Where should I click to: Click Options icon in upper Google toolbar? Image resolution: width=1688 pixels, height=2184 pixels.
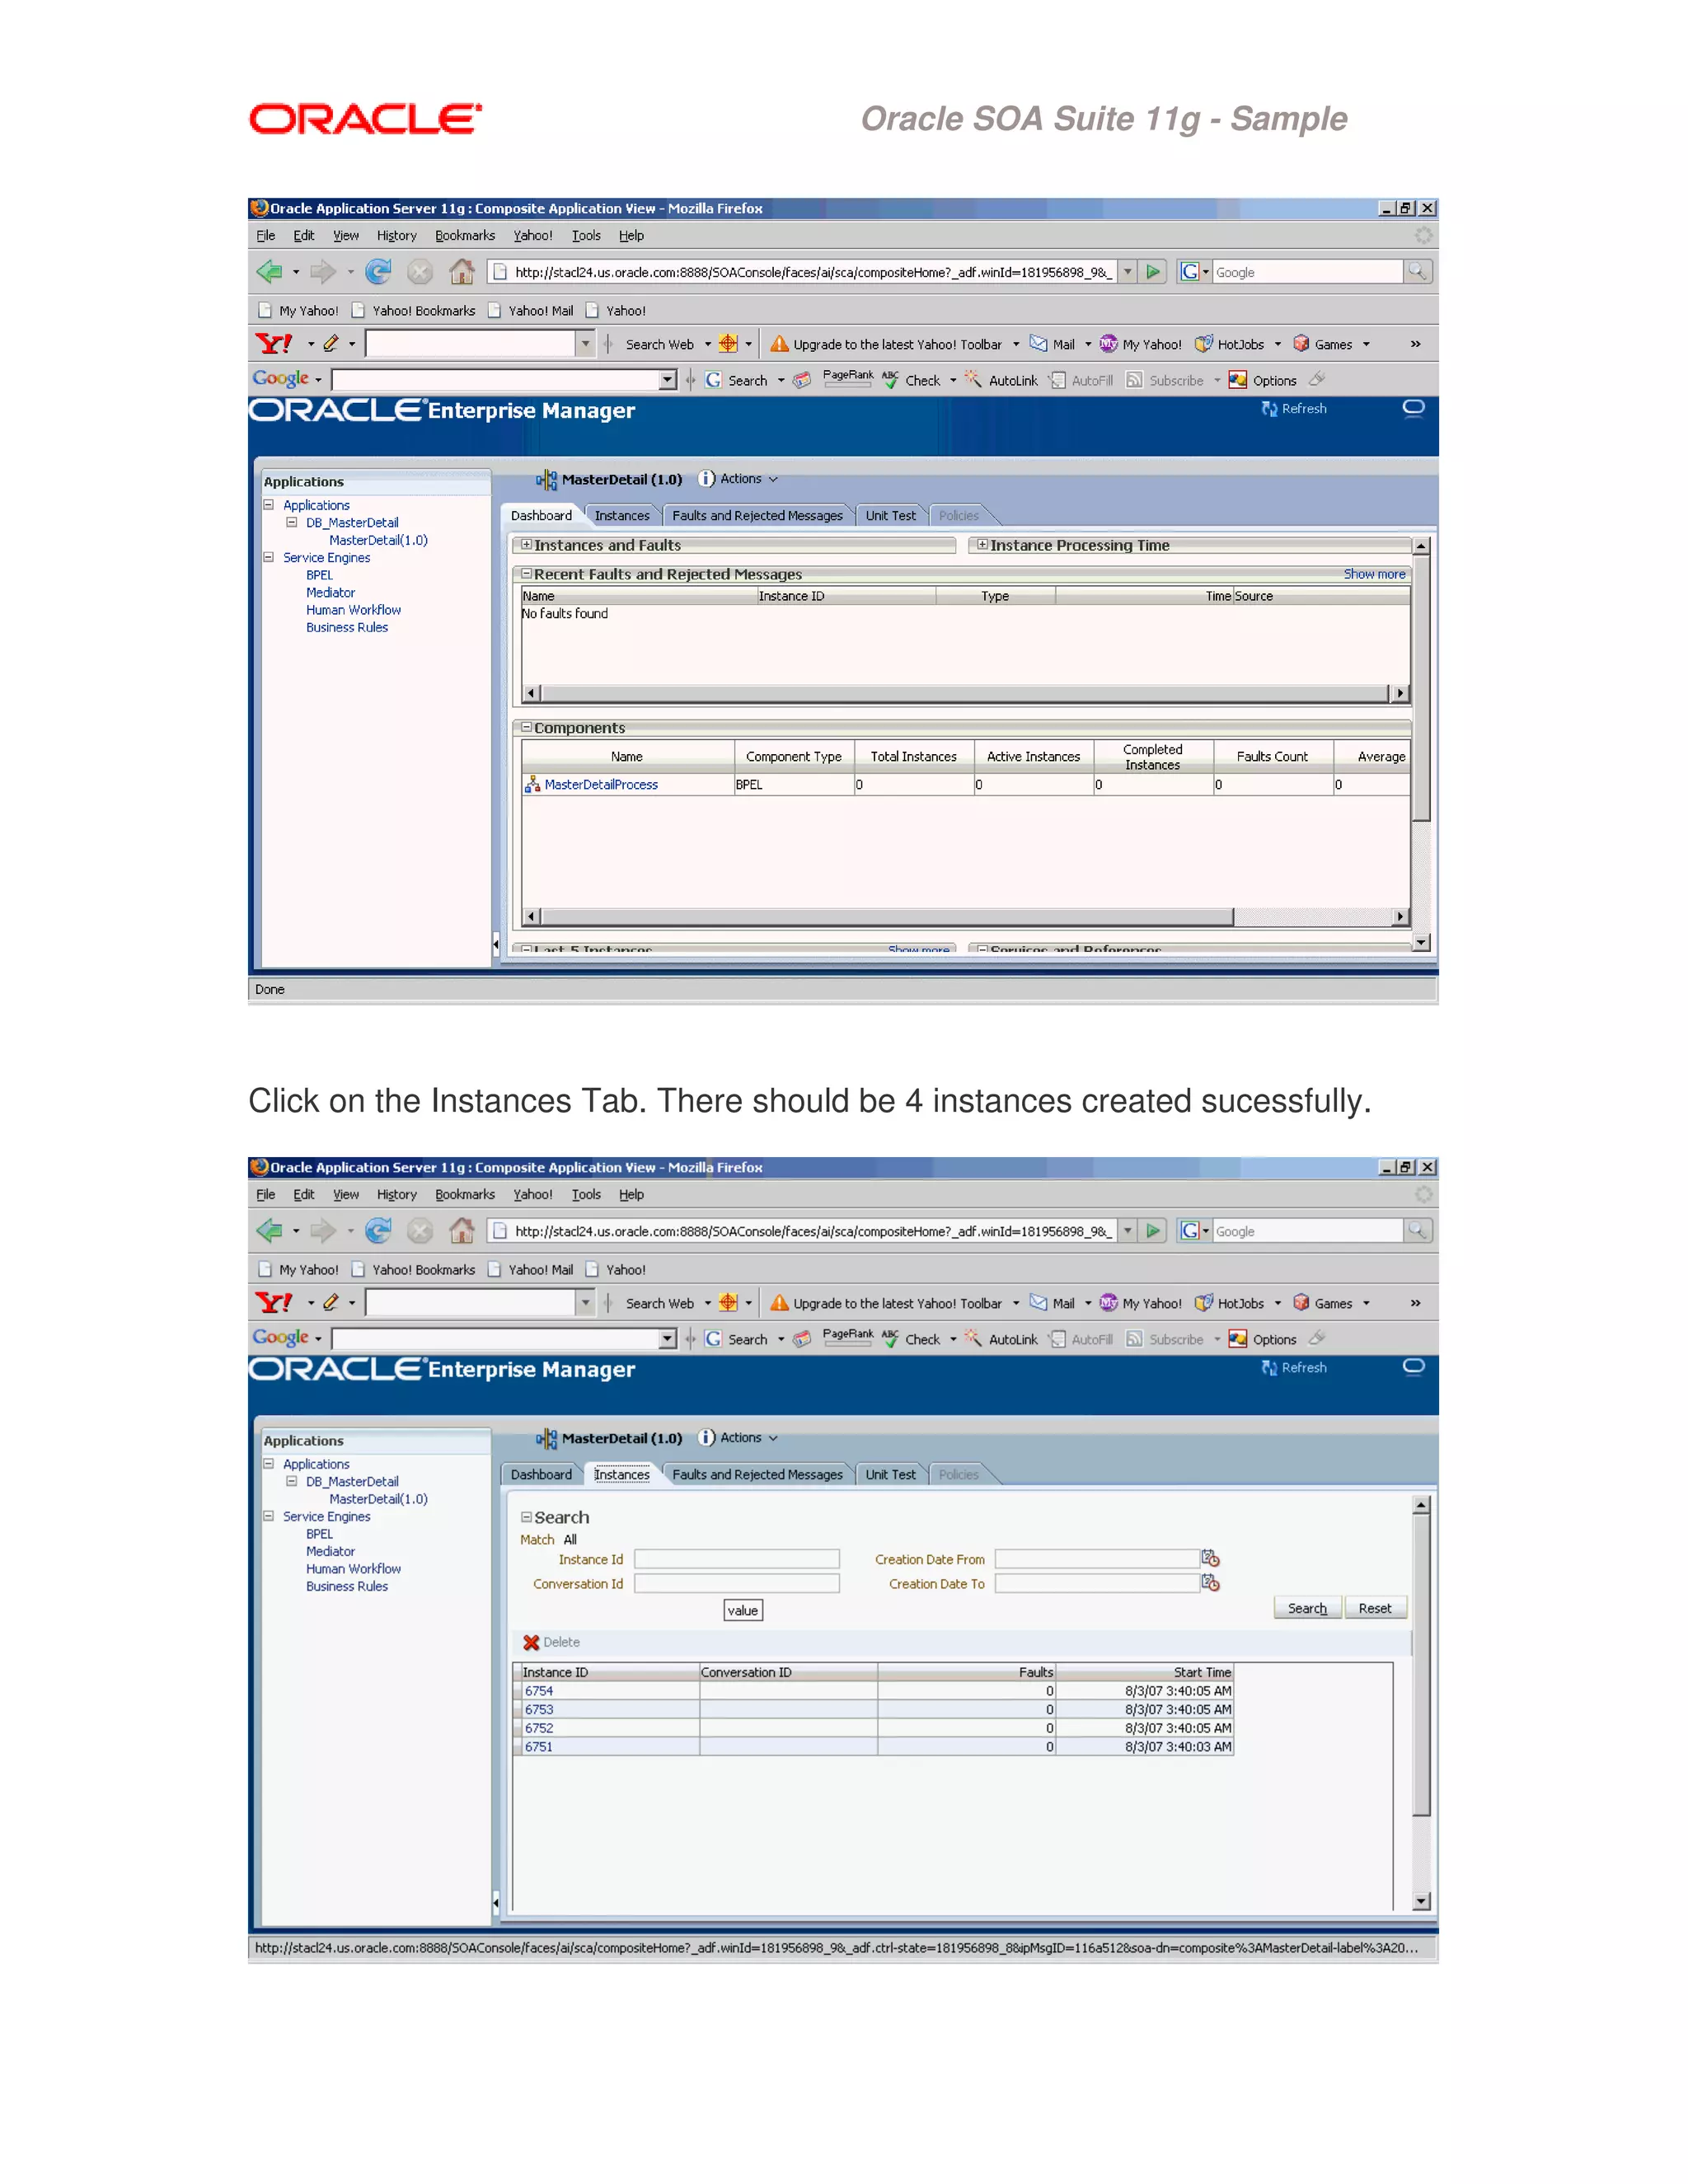(1238, 380)
